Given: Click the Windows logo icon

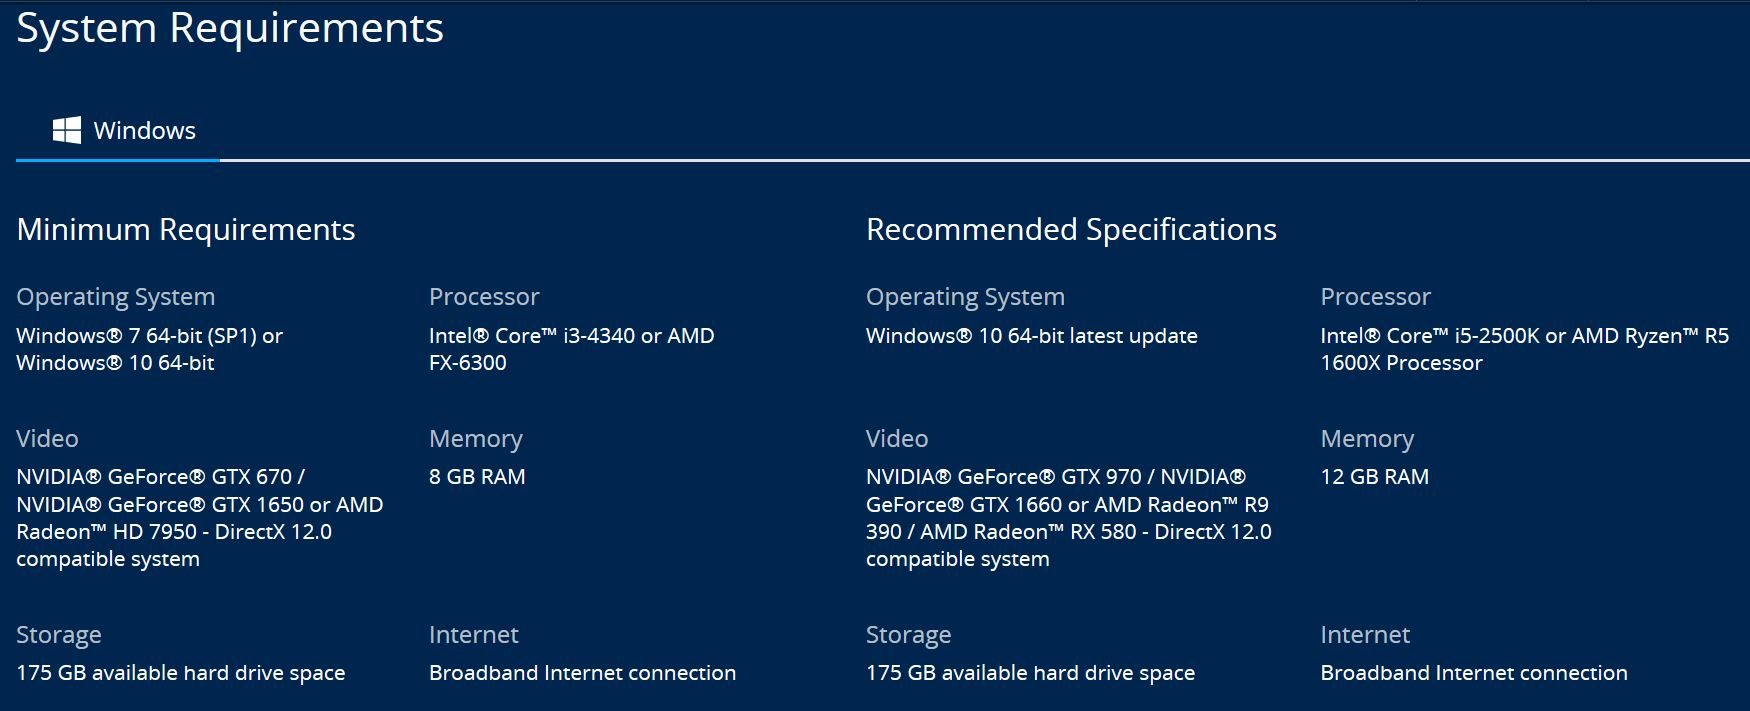Looking at the screenshot, I should [x=67, y=130].
